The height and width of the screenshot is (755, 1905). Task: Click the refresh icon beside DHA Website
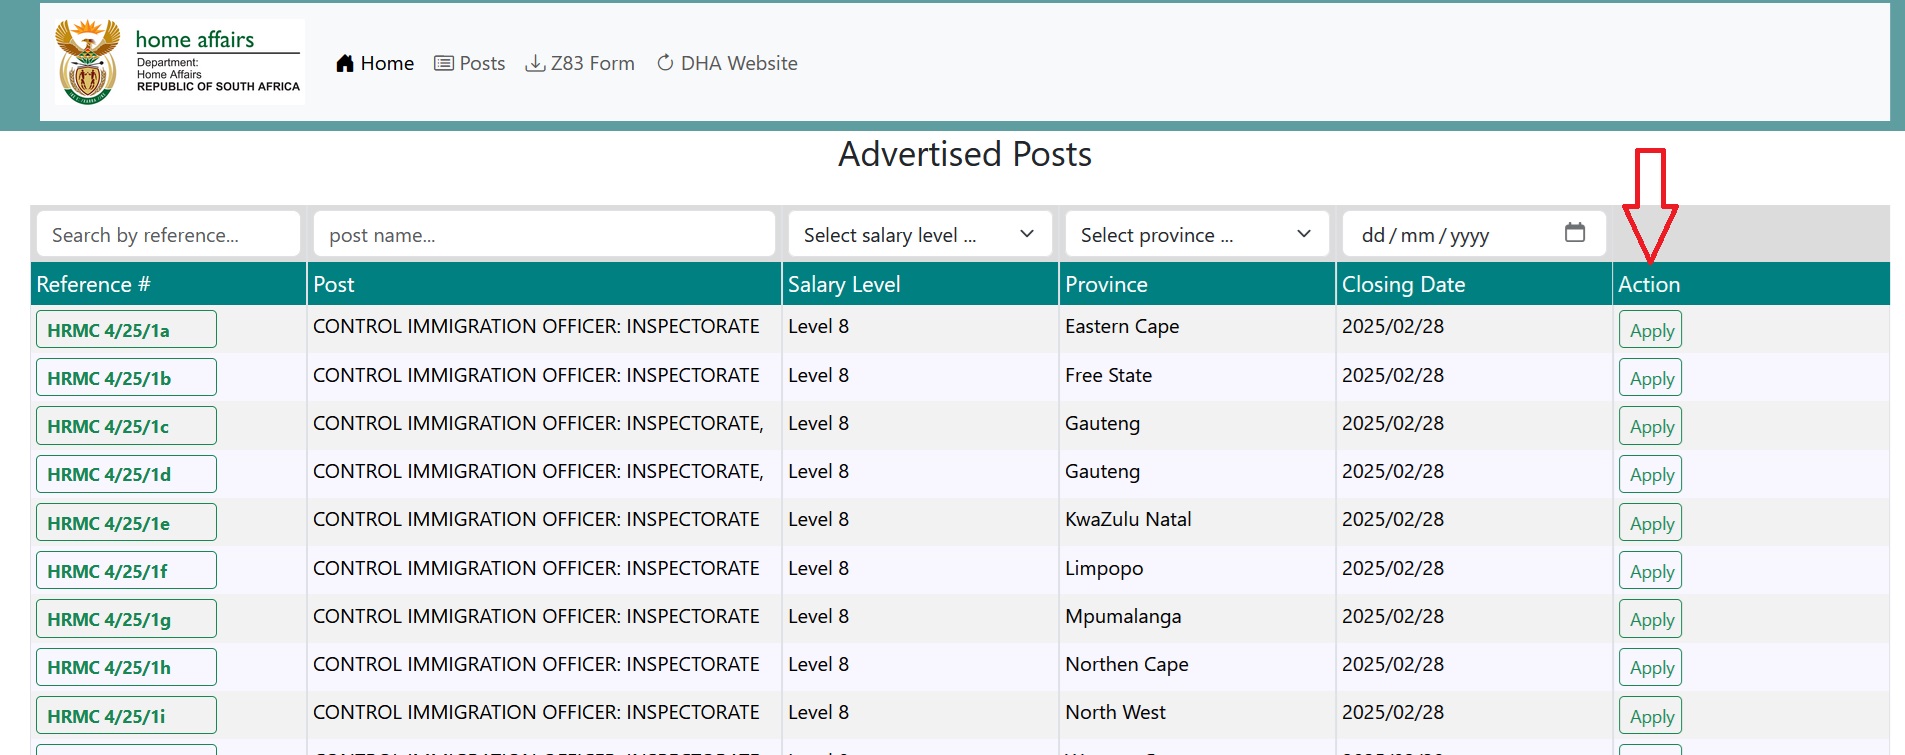coord(665,63)
